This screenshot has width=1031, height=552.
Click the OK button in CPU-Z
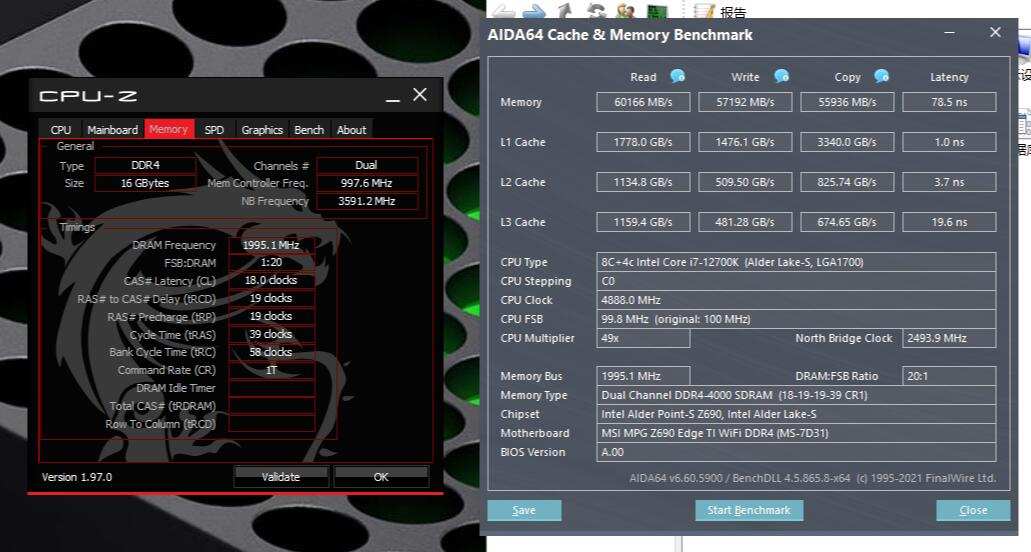click(381, 477)
